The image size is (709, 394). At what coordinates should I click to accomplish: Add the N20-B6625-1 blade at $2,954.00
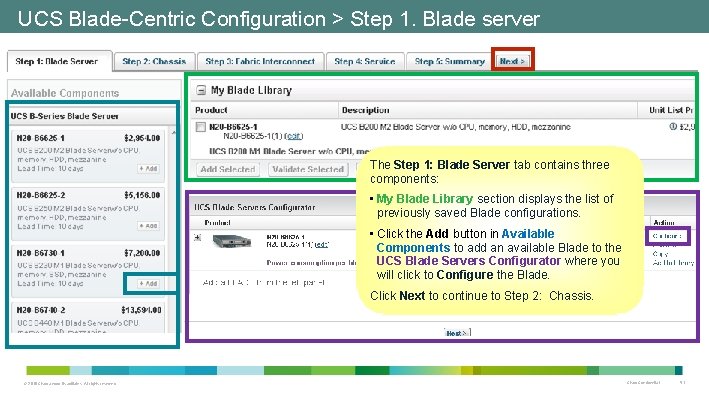point(148,168)
